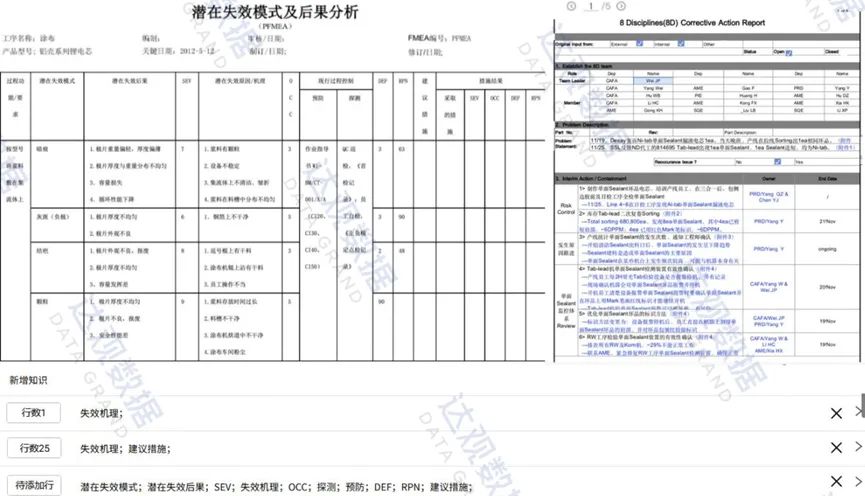The width and height of the screenshot is (865, 496).
Task: Click the 8 Disciplines(8D) Corrective Action Report title
Action: (x=692, y=23)
